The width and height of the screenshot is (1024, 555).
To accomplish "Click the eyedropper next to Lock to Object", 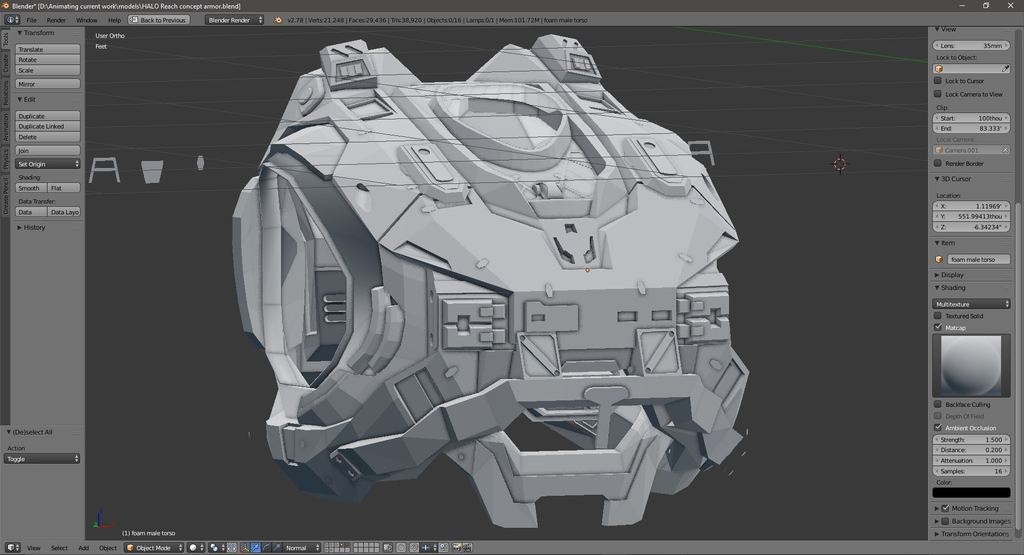I will (1005, 69).
